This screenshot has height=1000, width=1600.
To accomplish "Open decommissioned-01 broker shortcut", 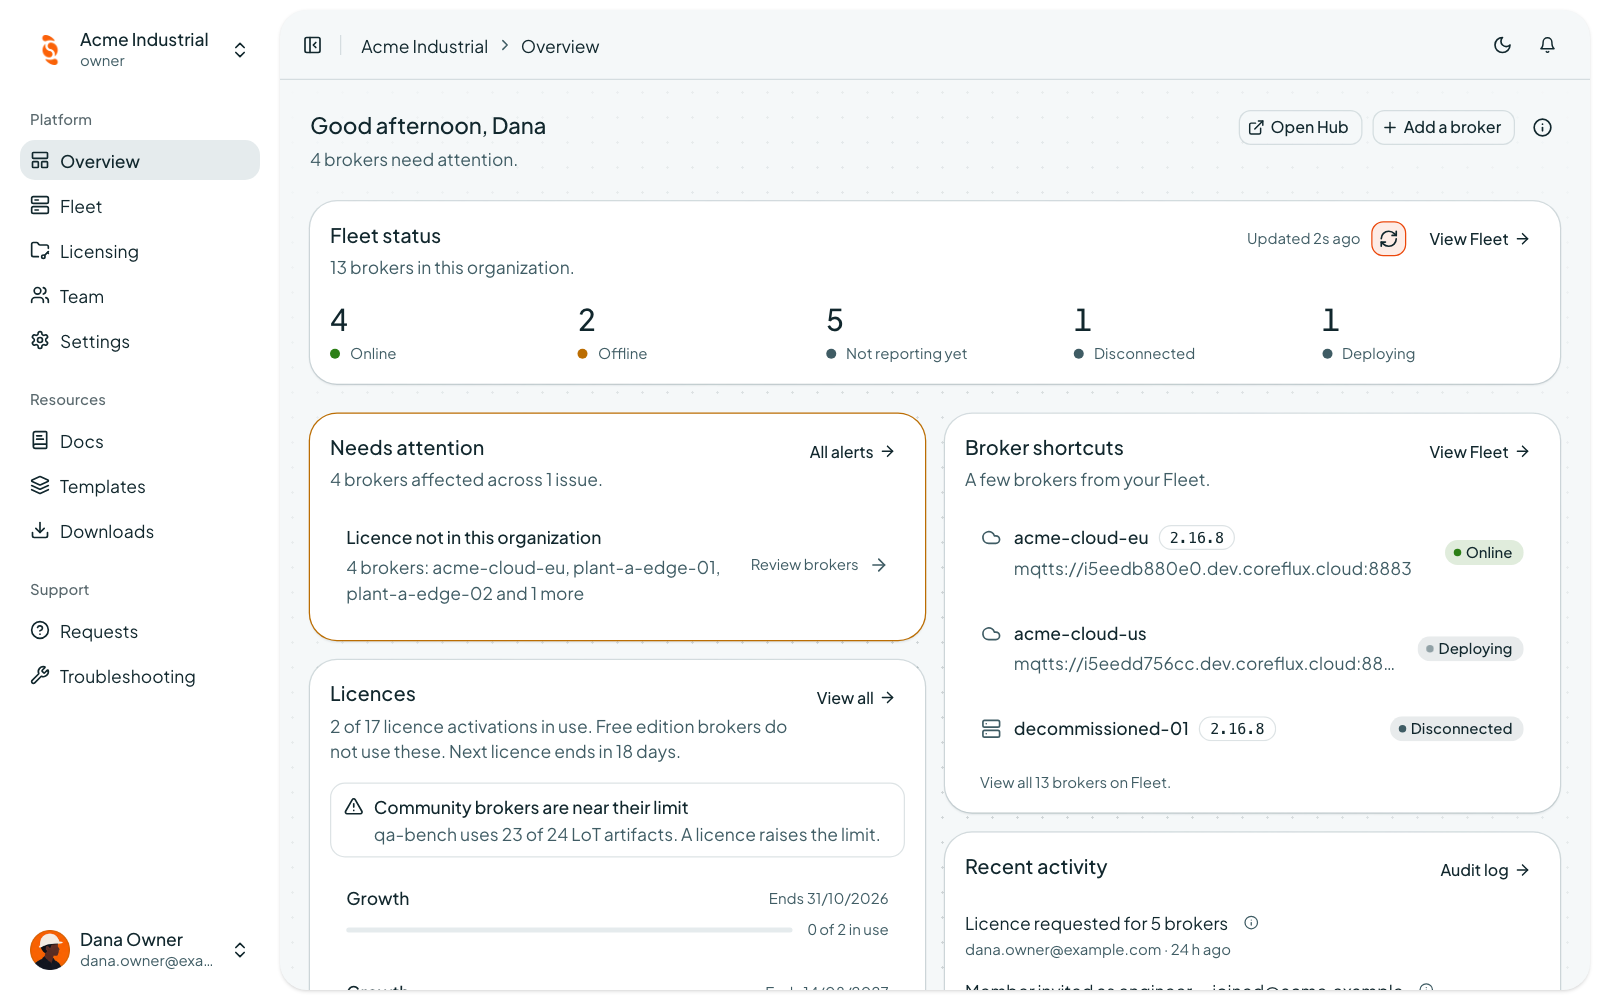I will click(x=1252, y=729).
